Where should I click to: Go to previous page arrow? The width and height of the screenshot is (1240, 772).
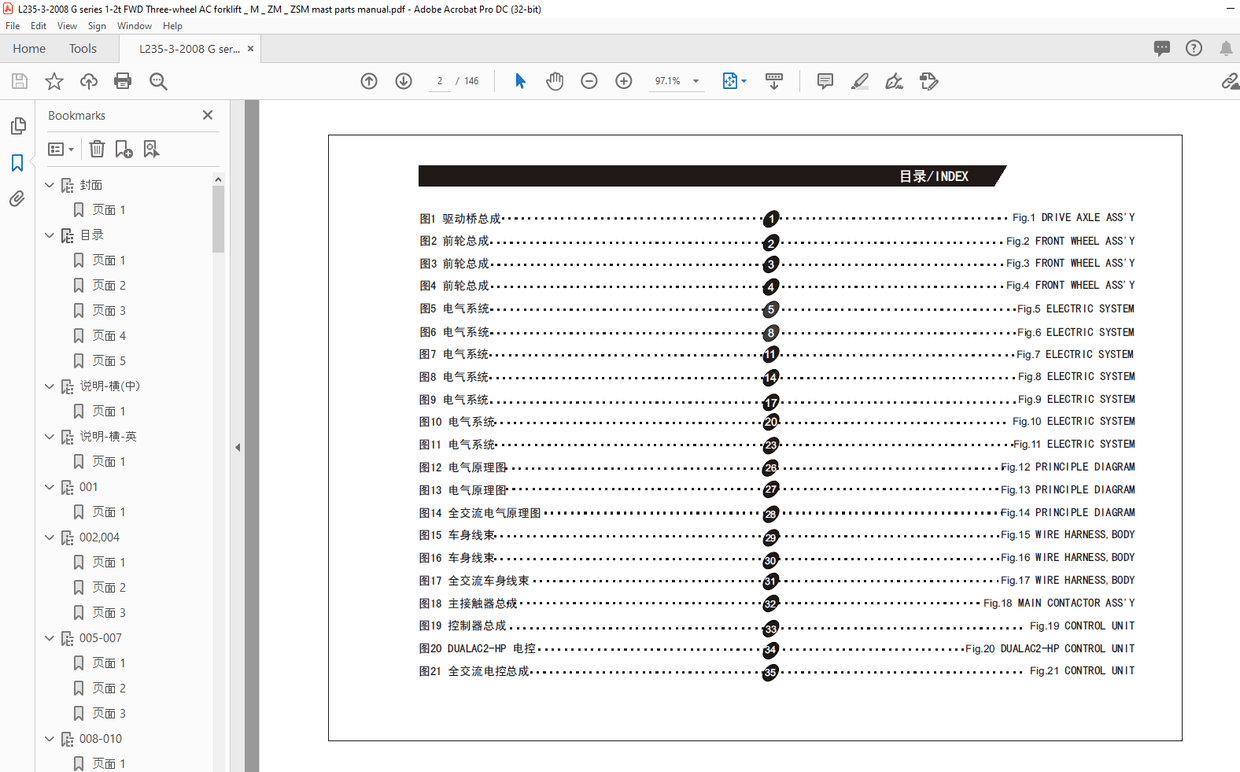click(369, 81)
